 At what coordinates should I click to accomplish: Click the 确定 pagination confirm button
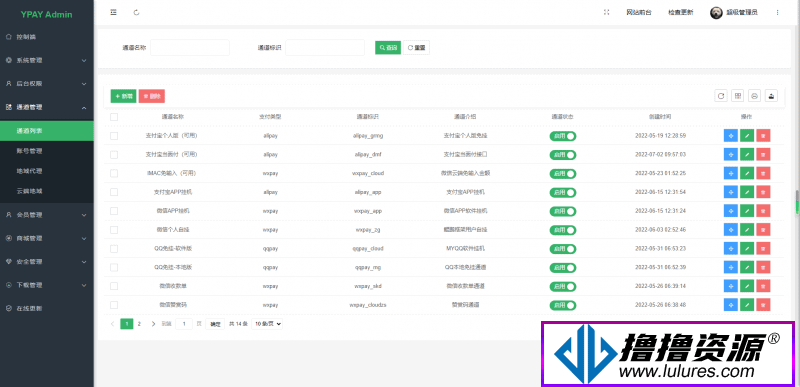tap(215, 324)
